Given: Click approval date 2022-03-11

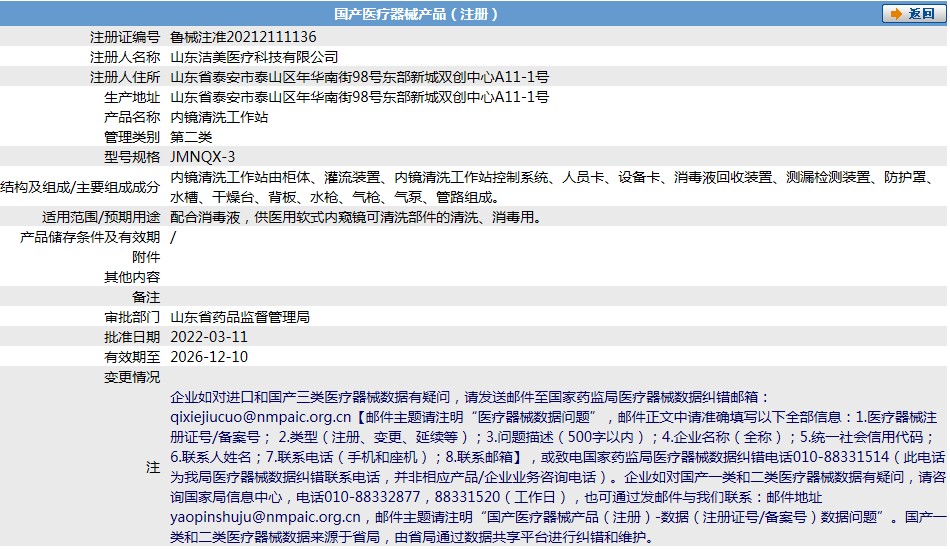Looking at the screenshot, I should coord(209,337).
